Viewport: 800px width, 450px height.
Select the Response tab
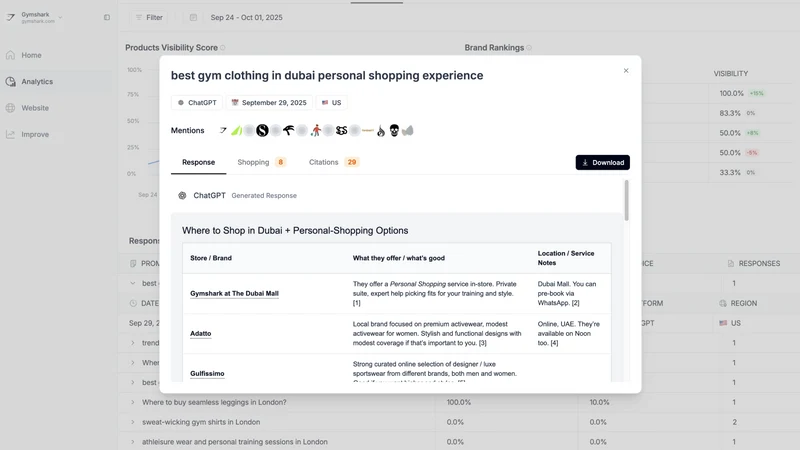click(x=198, y=162)
